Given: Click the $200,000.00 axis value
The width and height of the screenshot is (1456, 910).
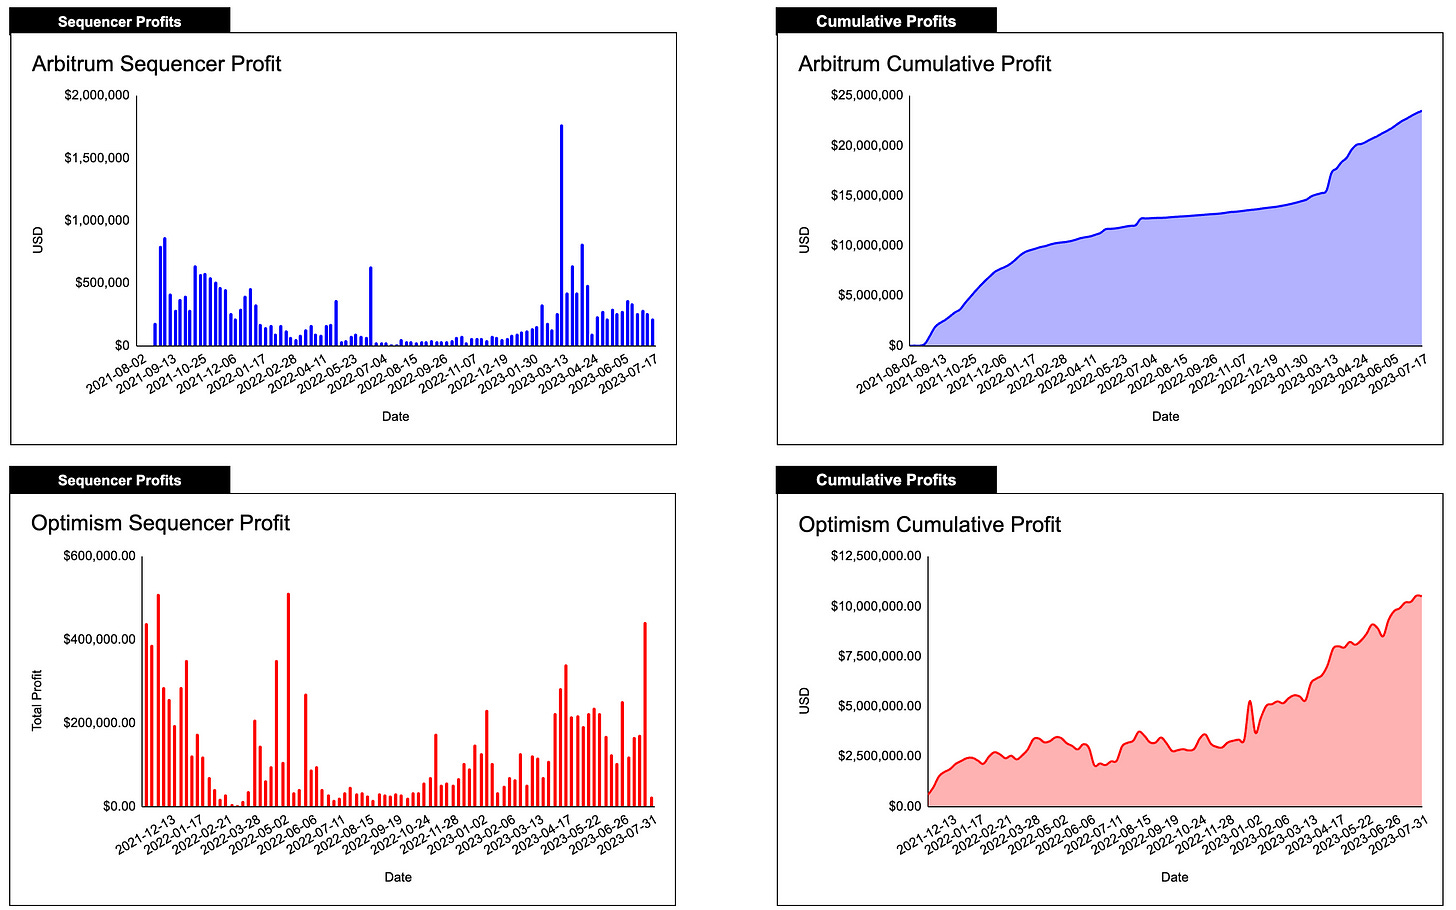Looking at the screenshot, I should [99, 722].
